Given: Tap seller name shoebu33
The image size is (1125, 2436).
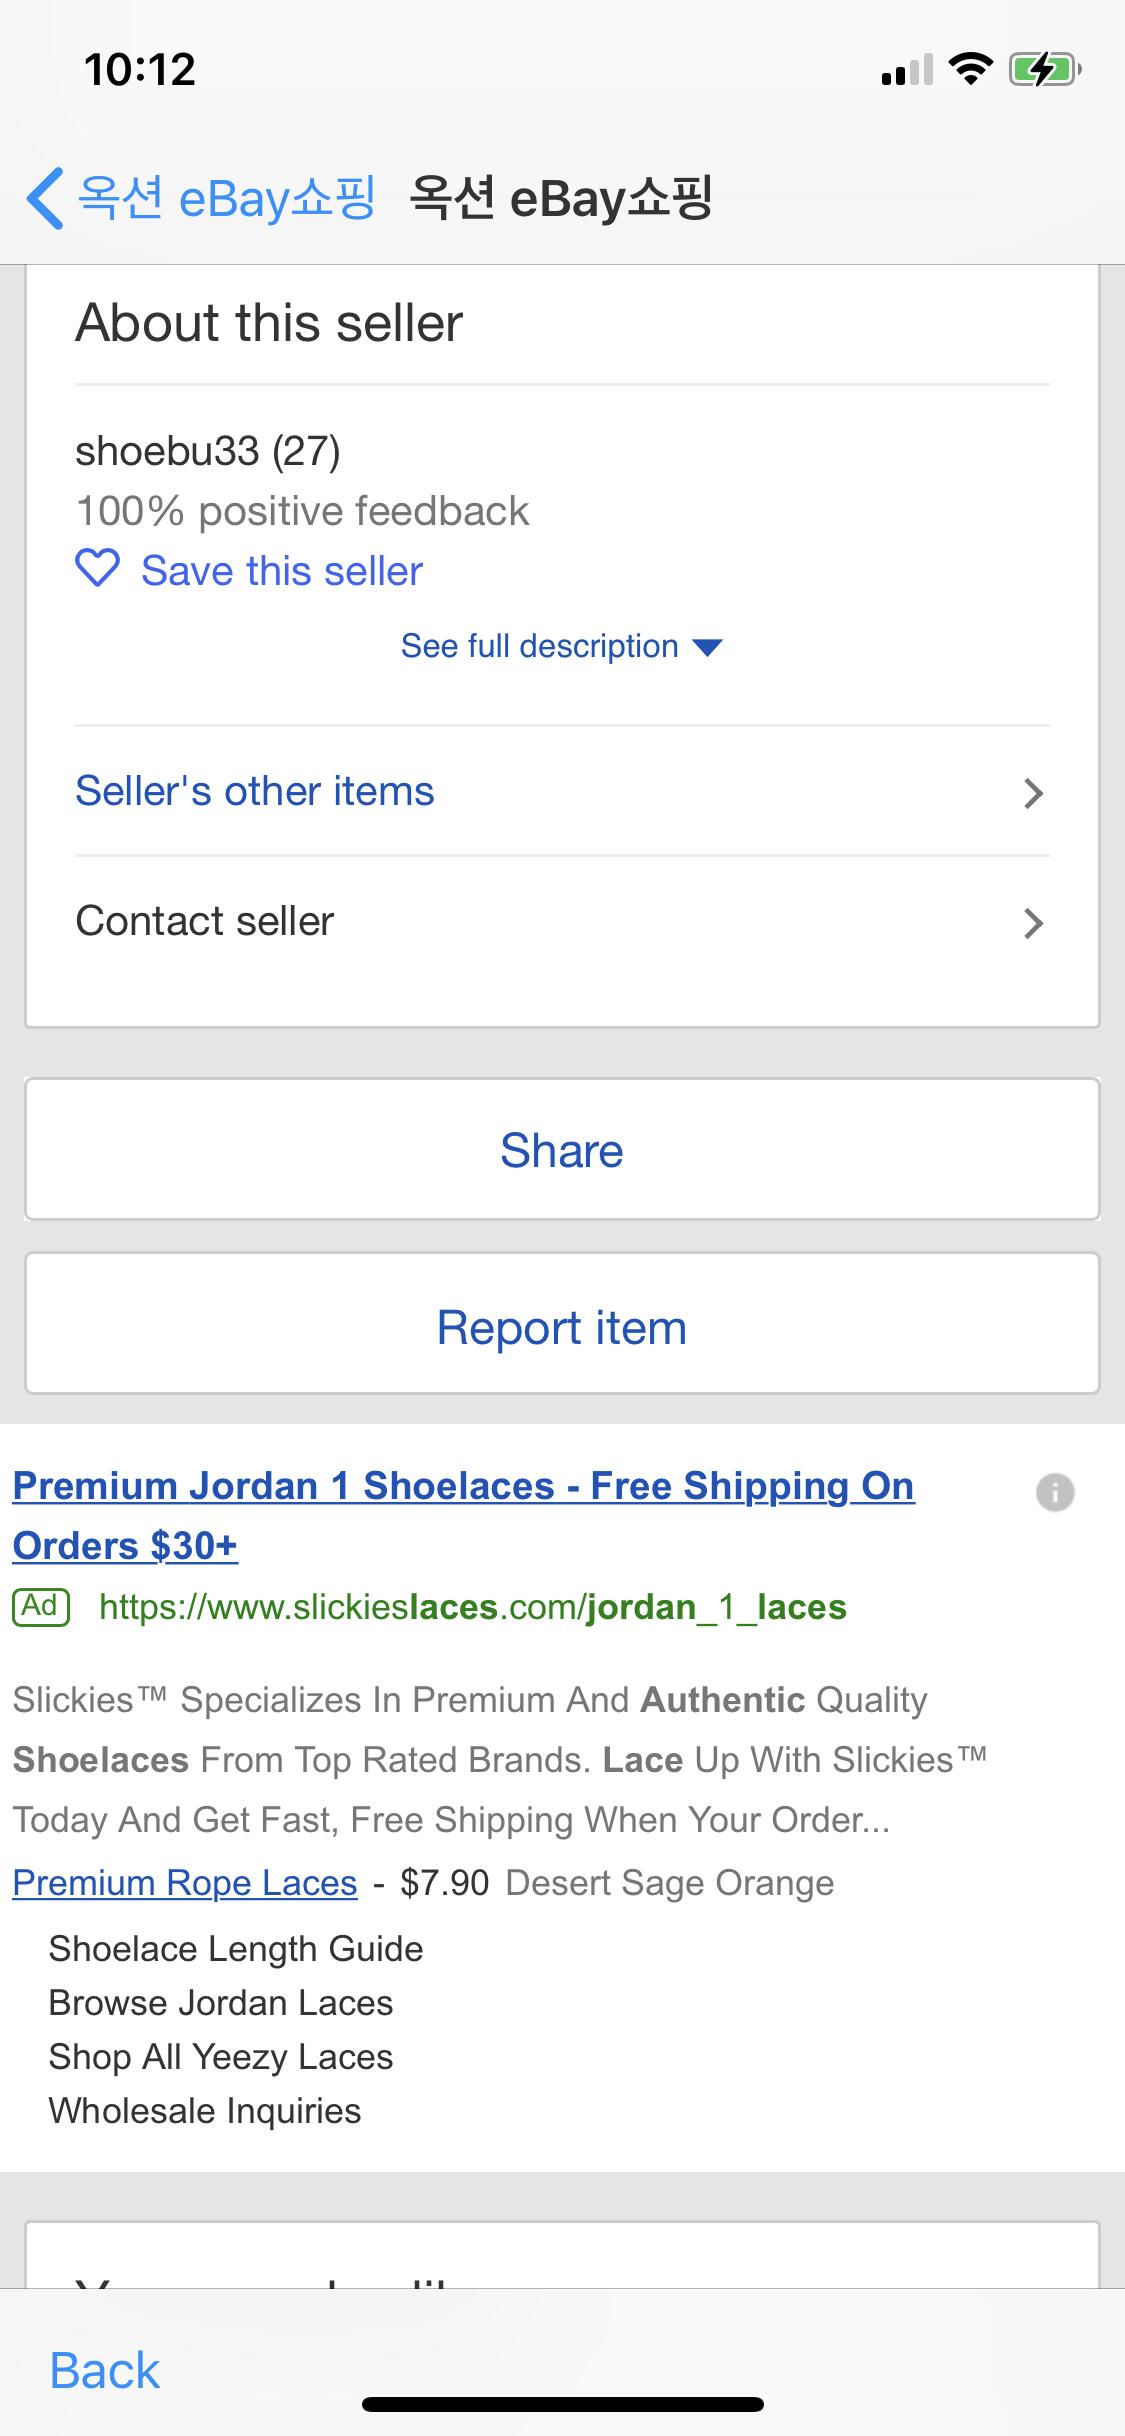Looking at the screenshot, I should click(167, 451).
